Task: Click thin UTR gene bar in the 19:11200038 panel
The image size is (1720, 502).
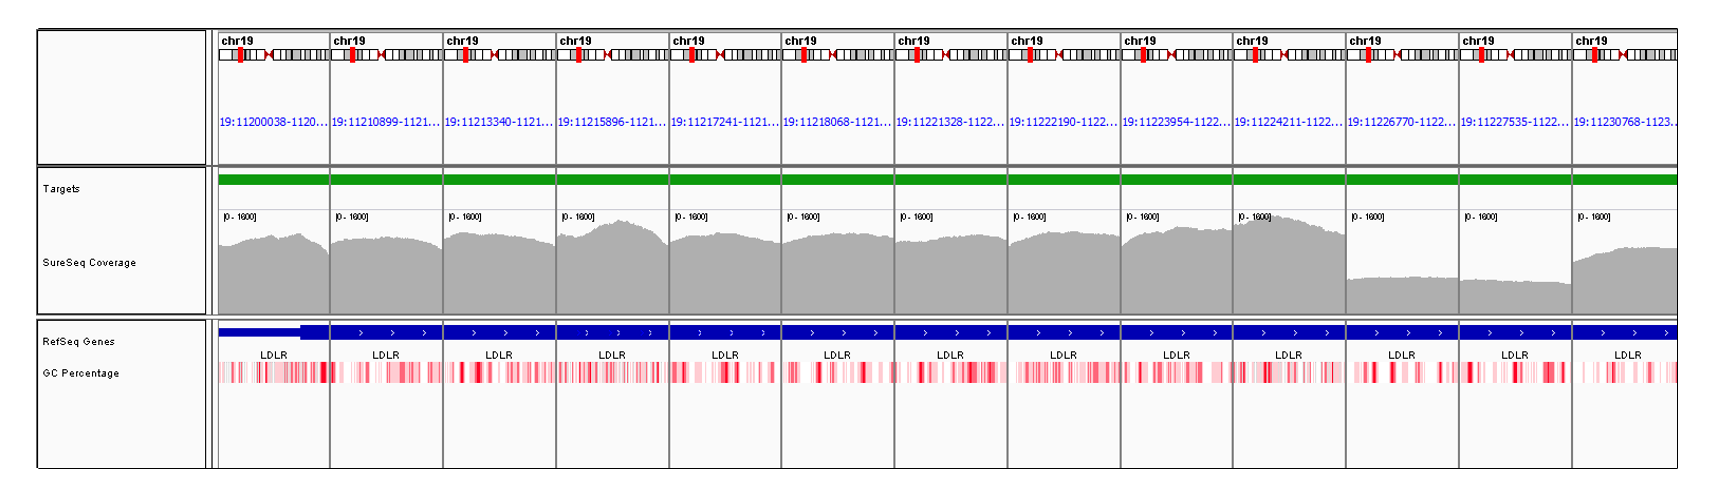Action: click(x=259, y=333)
